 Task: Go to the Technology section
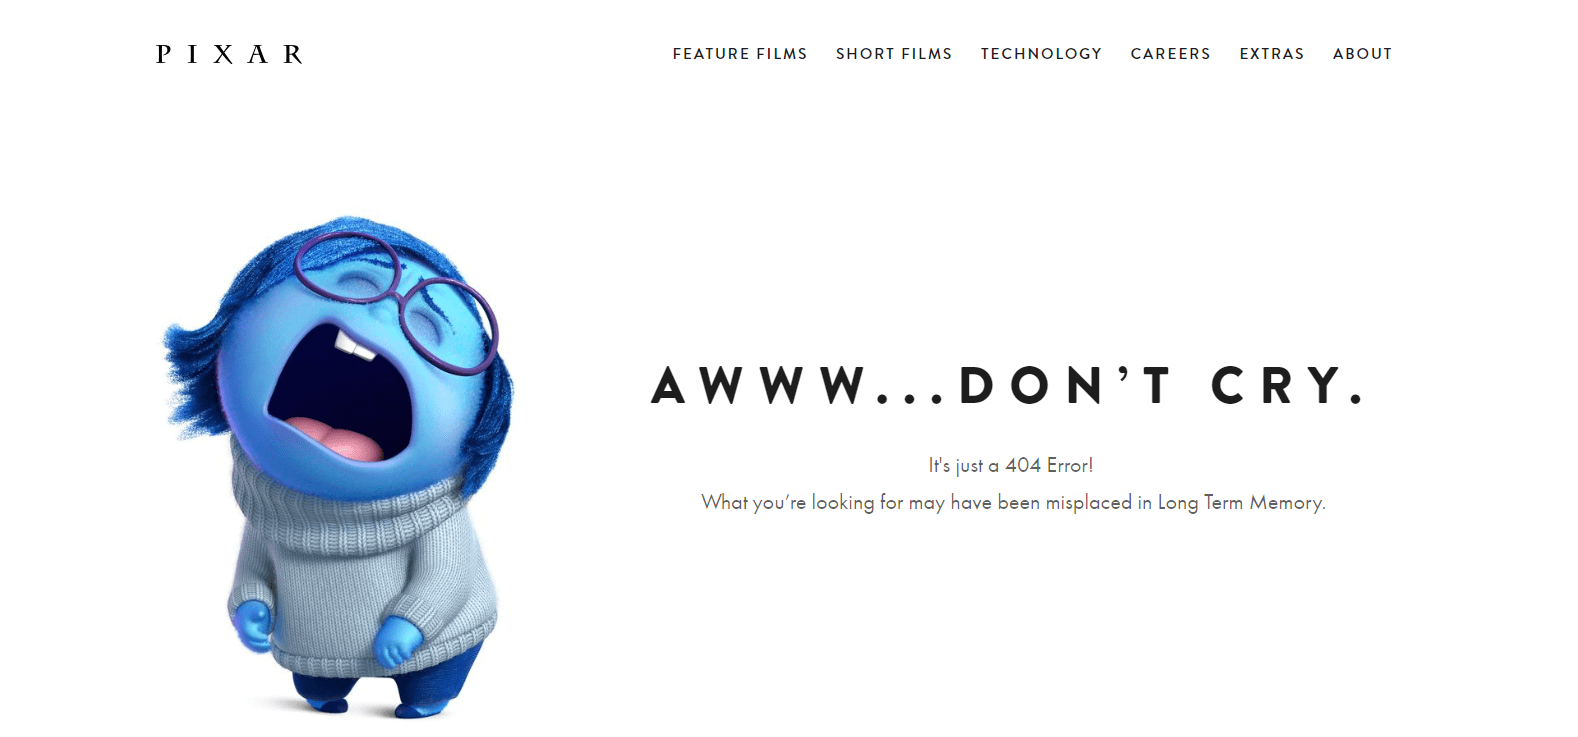click(1041, 54)
